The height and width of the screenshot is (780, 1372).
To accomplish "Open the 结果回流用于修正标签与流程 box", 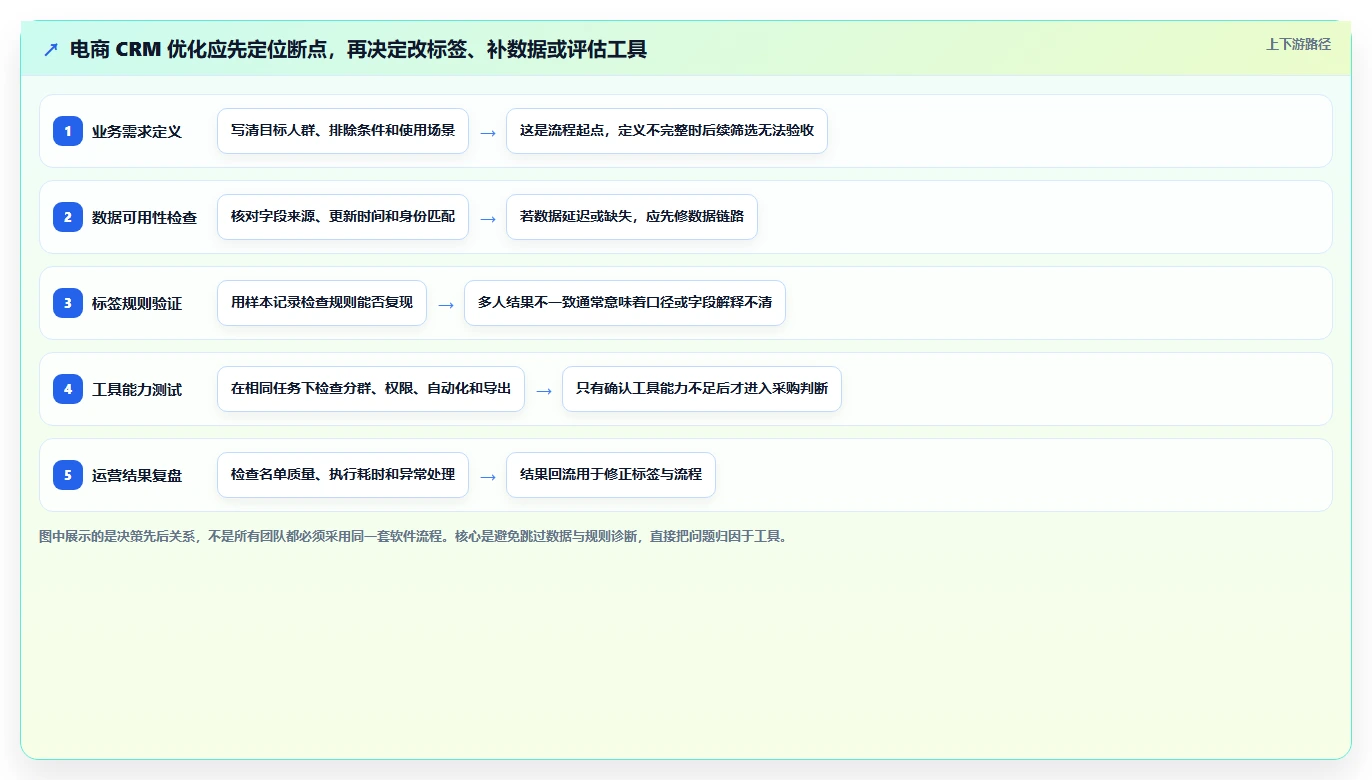I will [611, 475].
